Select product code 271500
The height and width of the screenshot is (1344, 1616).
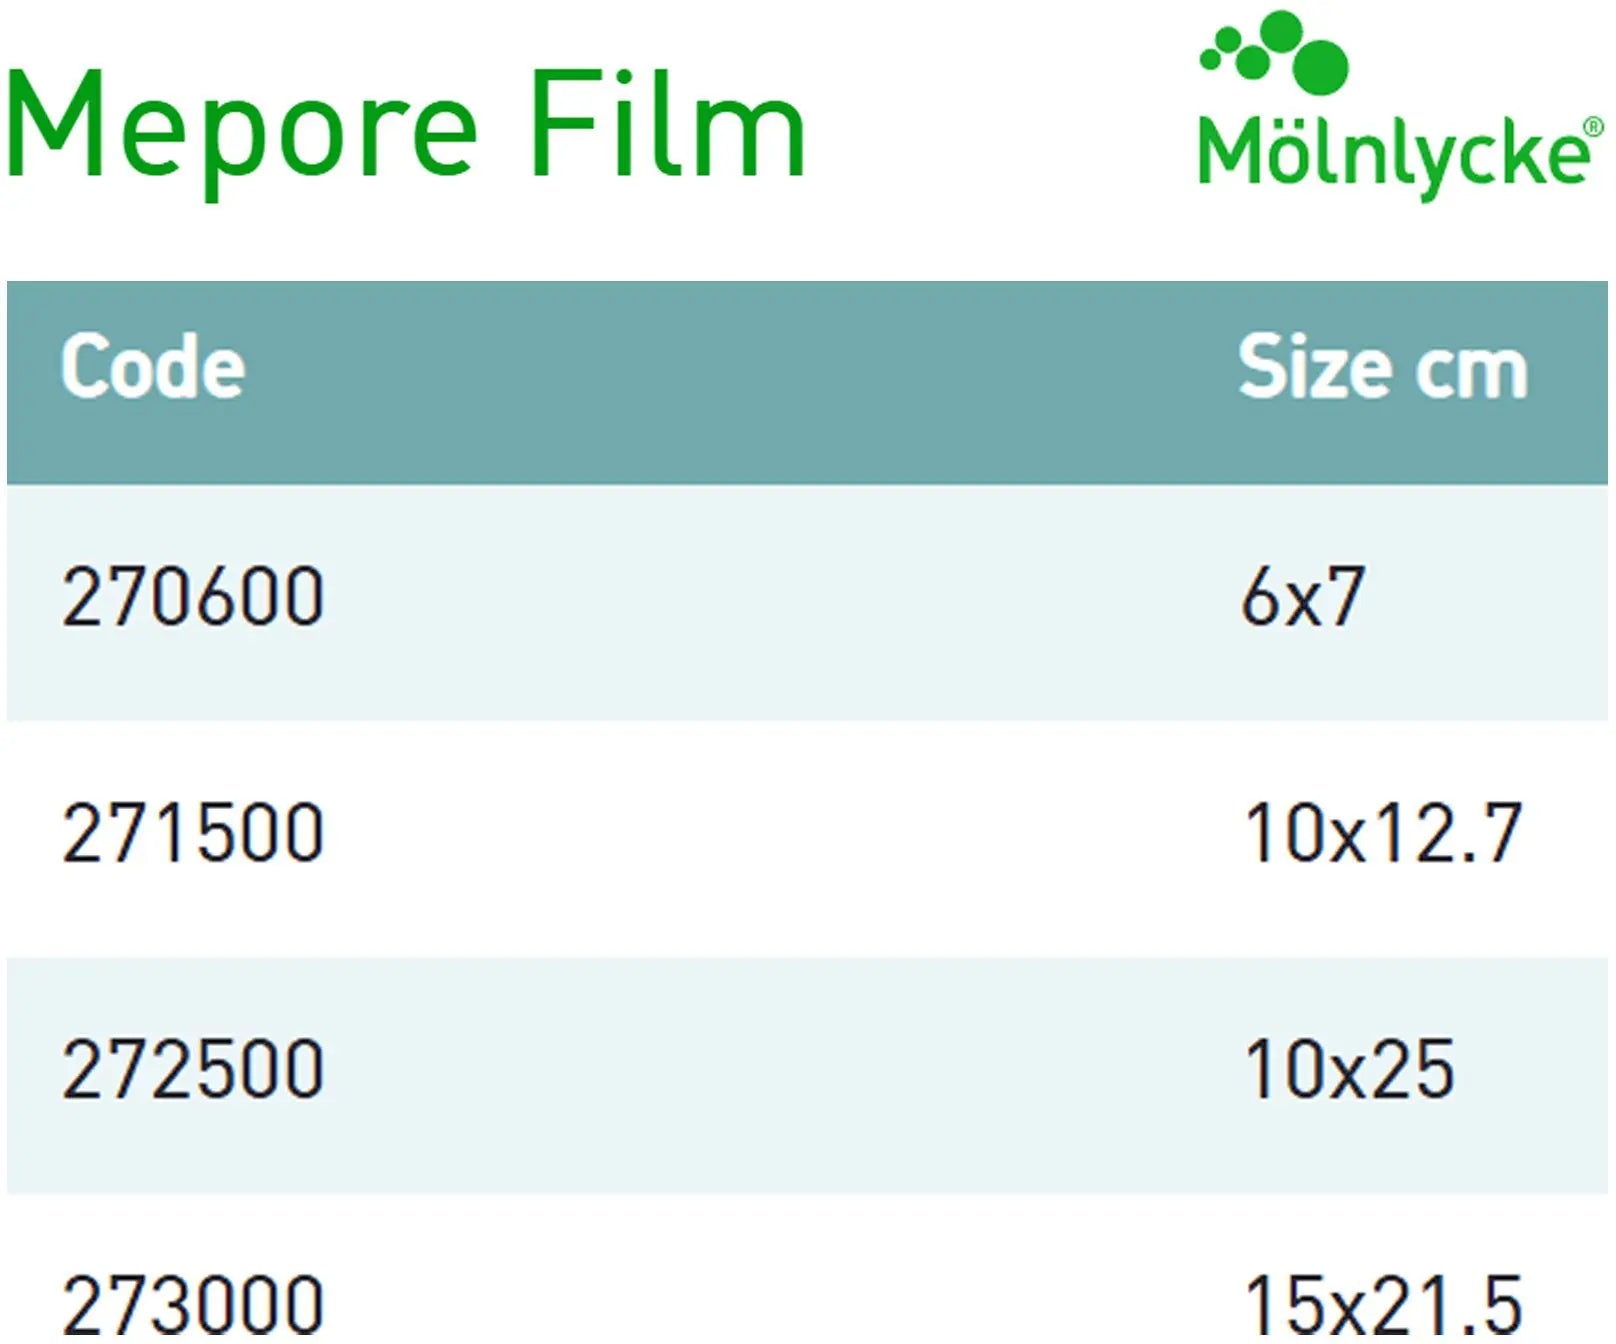193,833
